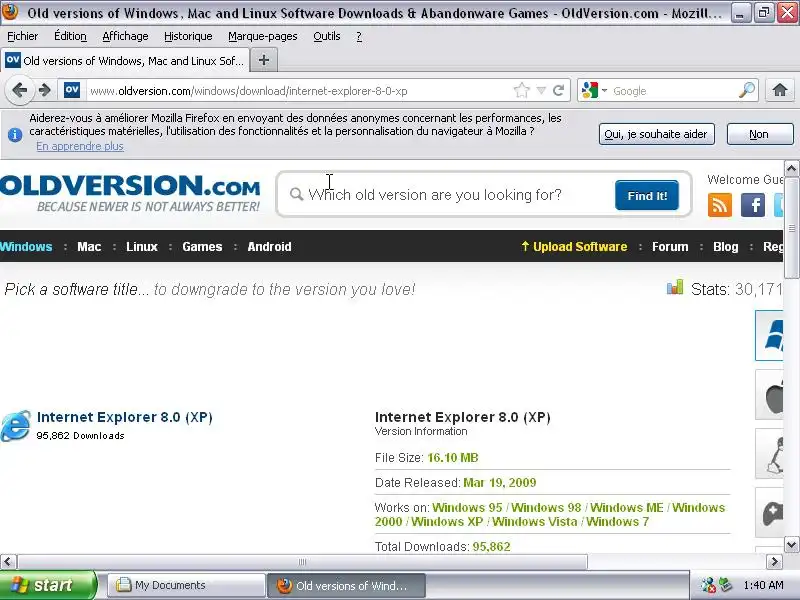800x600 pixels.
Task: Bookmark this page with the star icon
Action: pos(521,90)
